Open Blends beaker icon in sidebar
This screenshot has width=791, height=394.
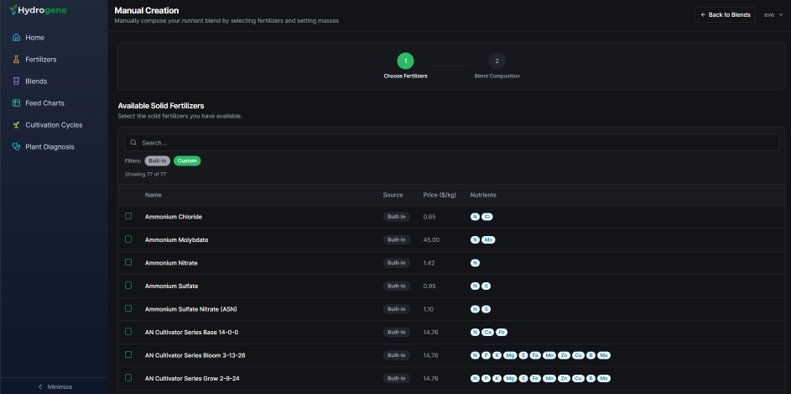[x=16, y=81]
